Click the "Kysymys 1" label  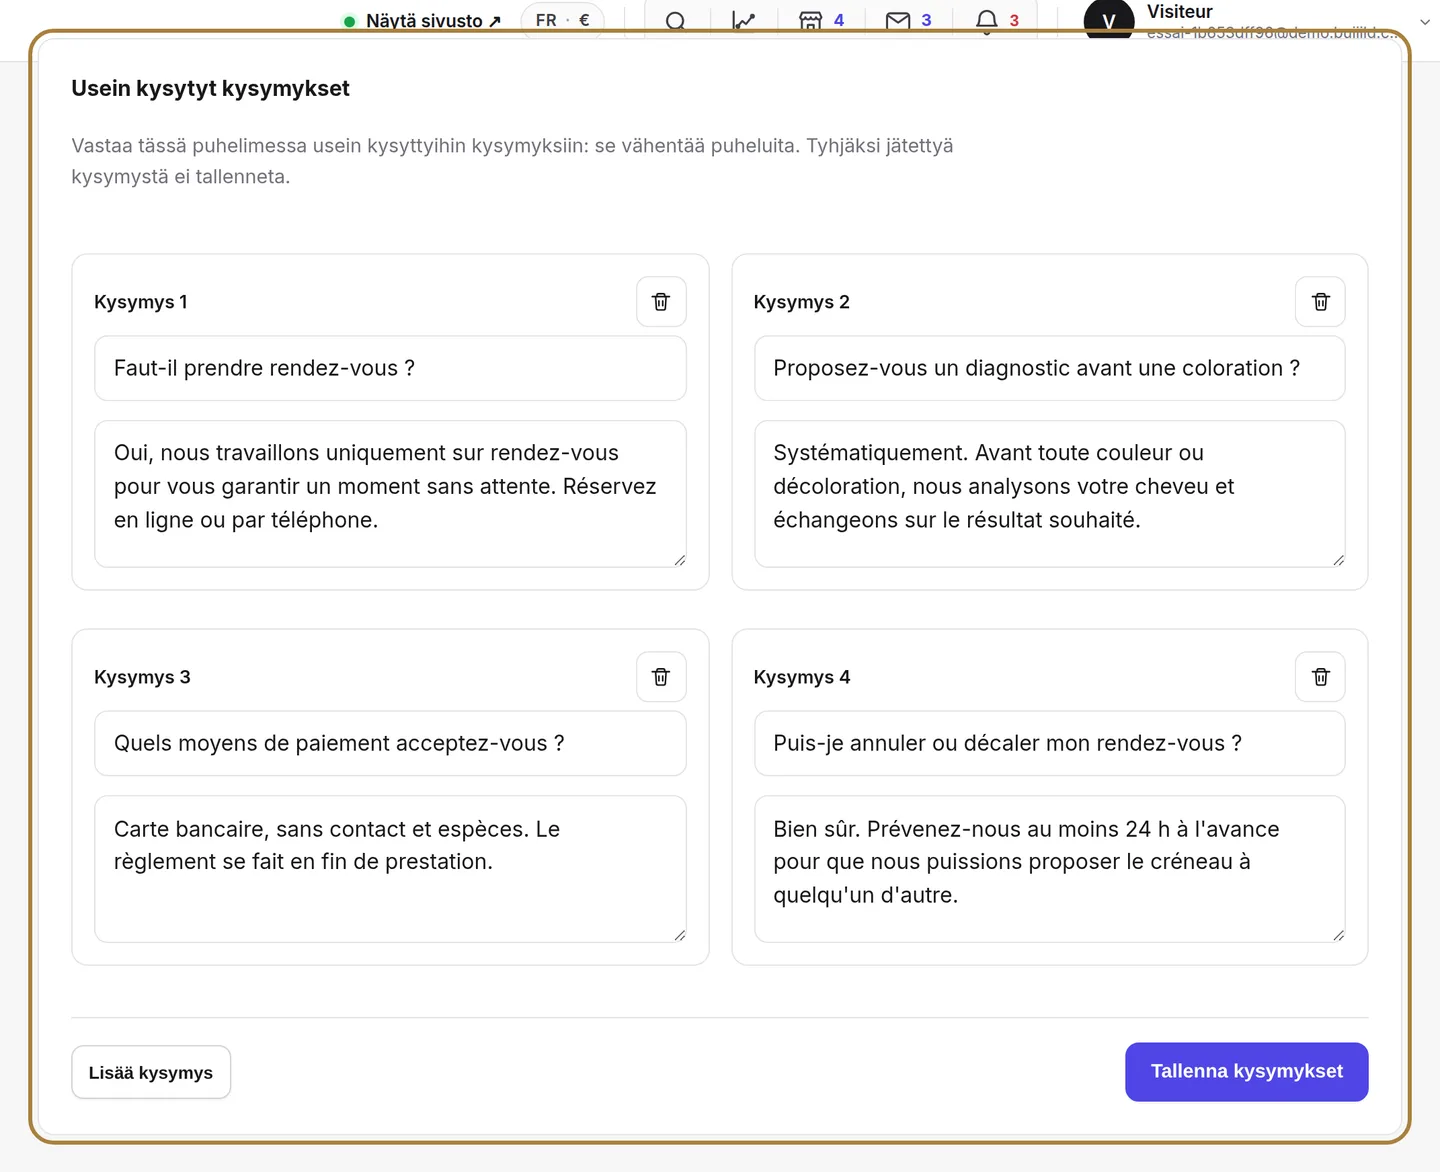(141, 302)
